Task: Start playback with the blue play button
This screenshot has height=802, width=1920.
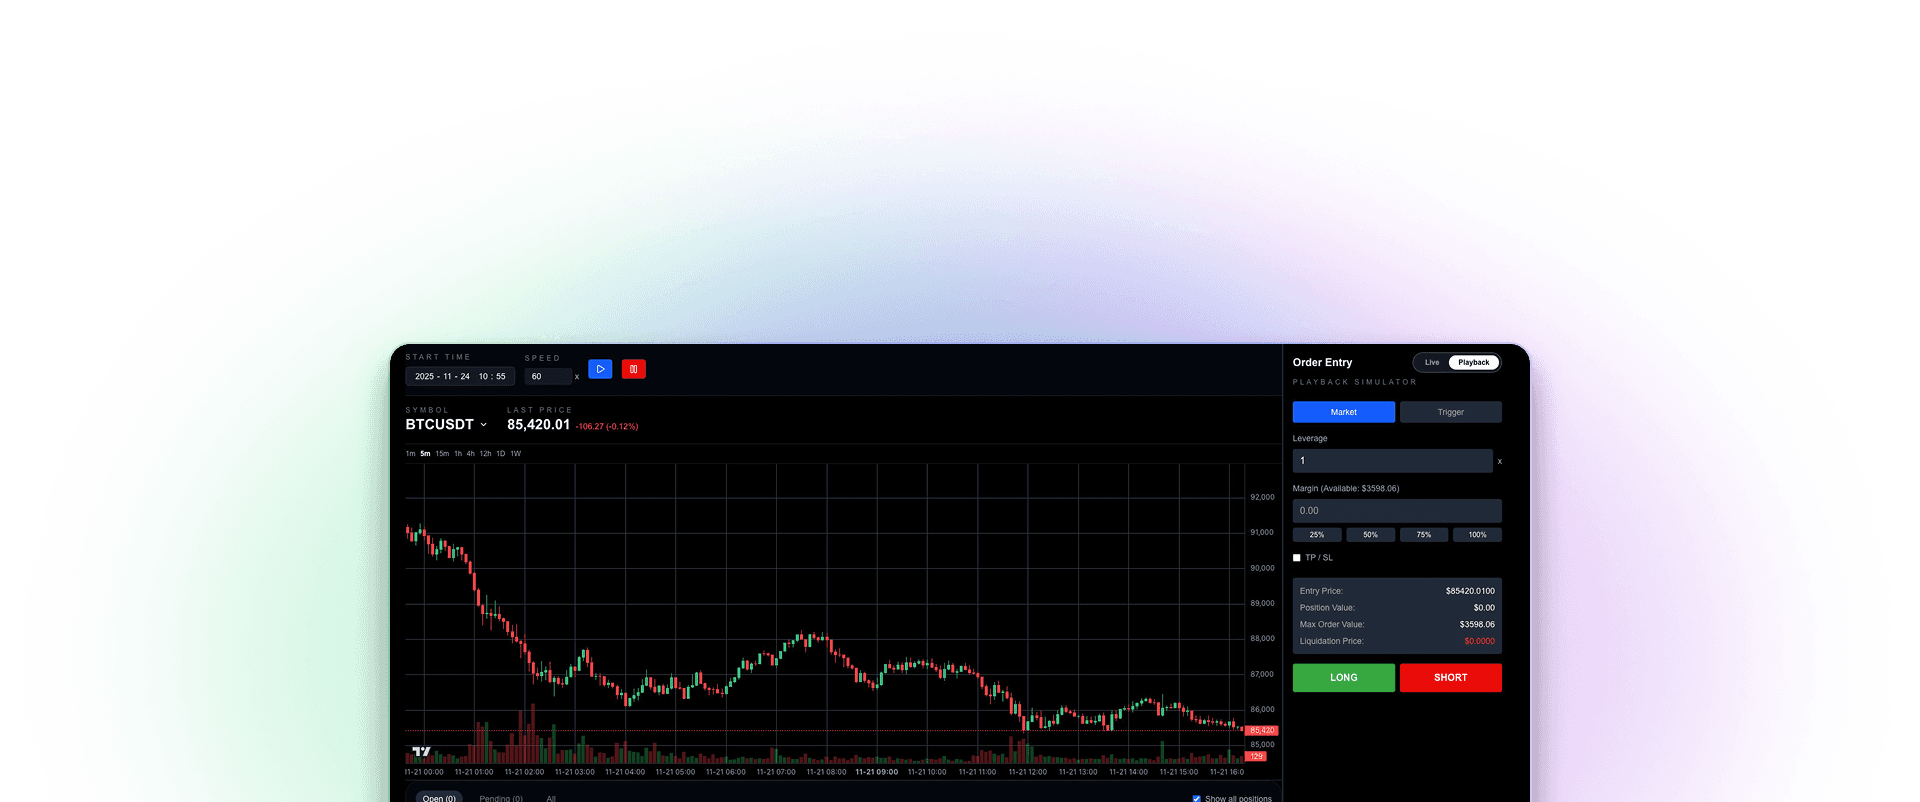Action: click(600, 369)
